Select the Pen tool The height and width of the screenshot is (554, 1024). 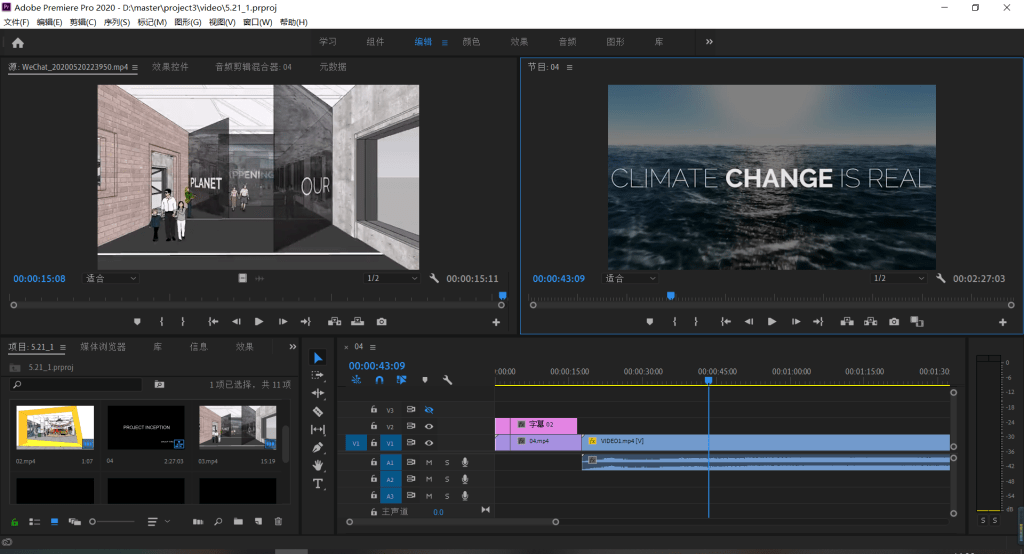point(318,447)
